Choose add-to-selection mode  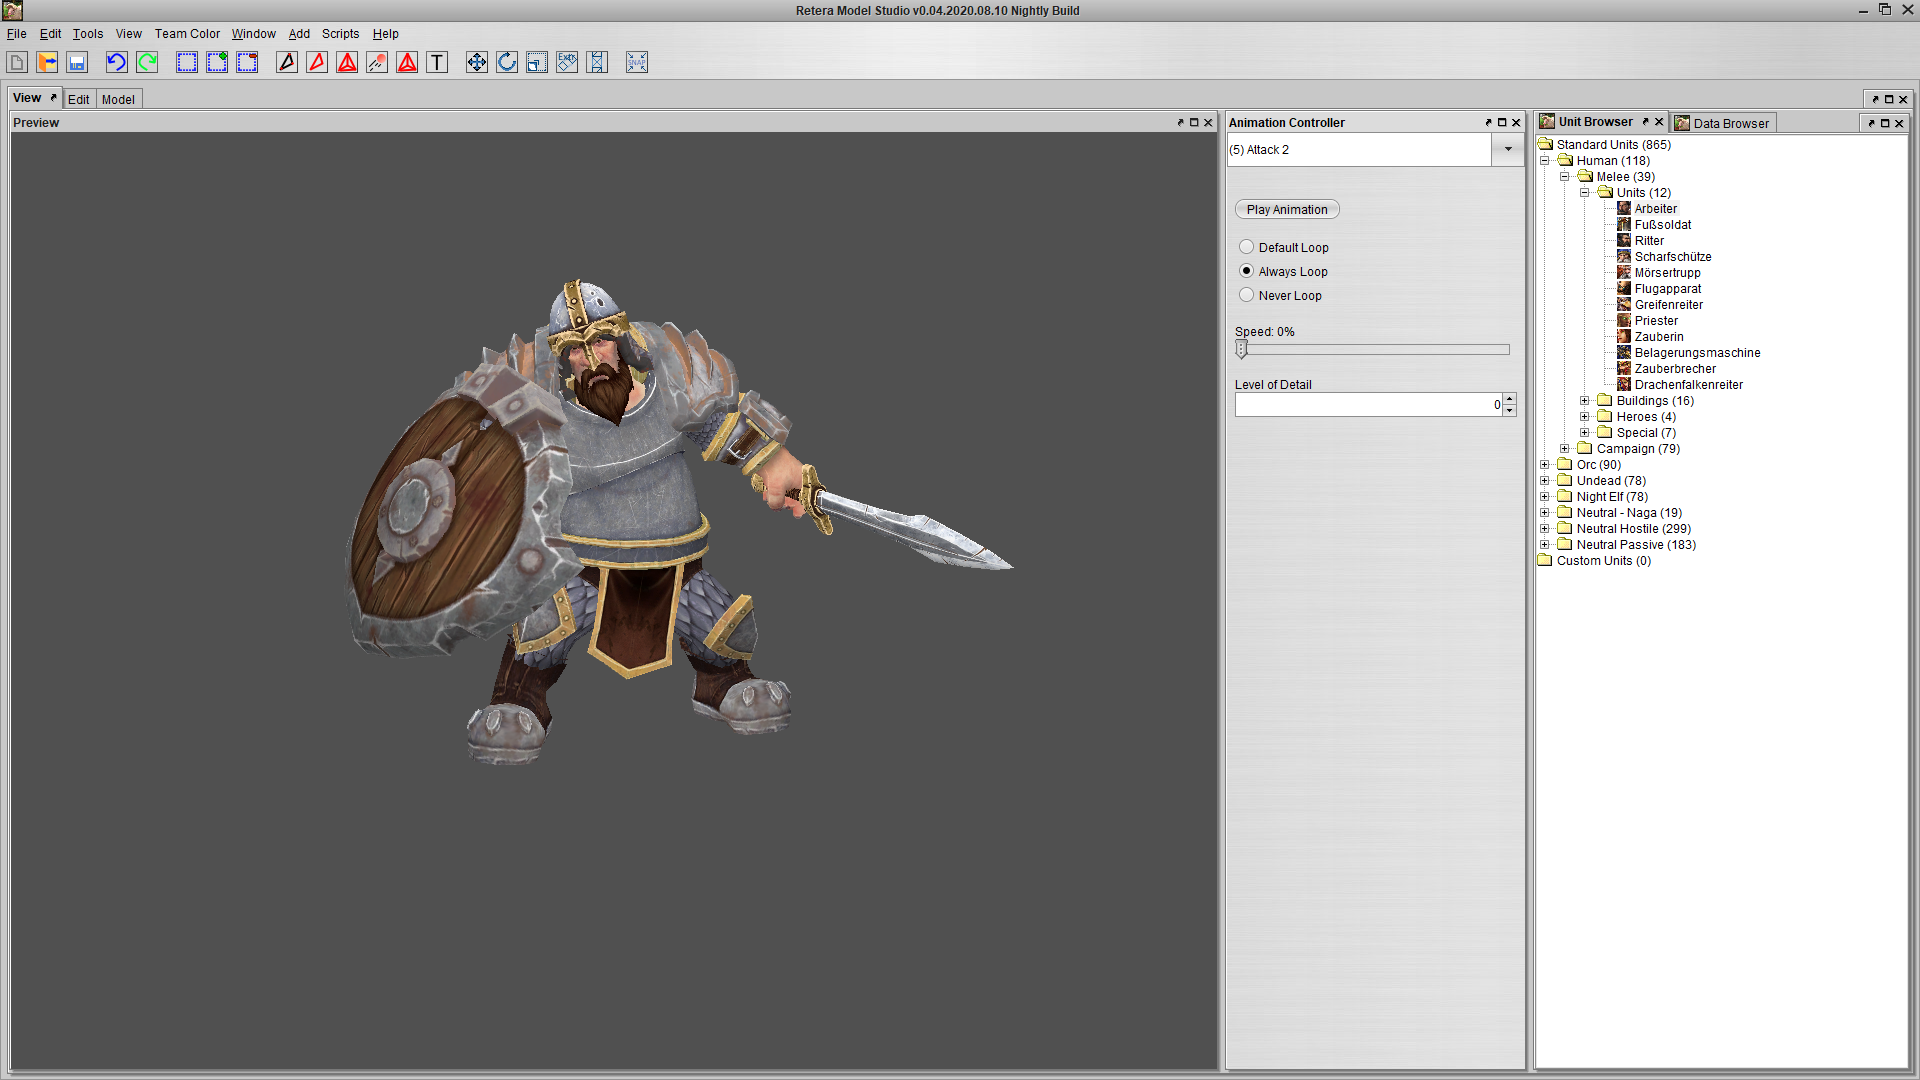point(217,62)
